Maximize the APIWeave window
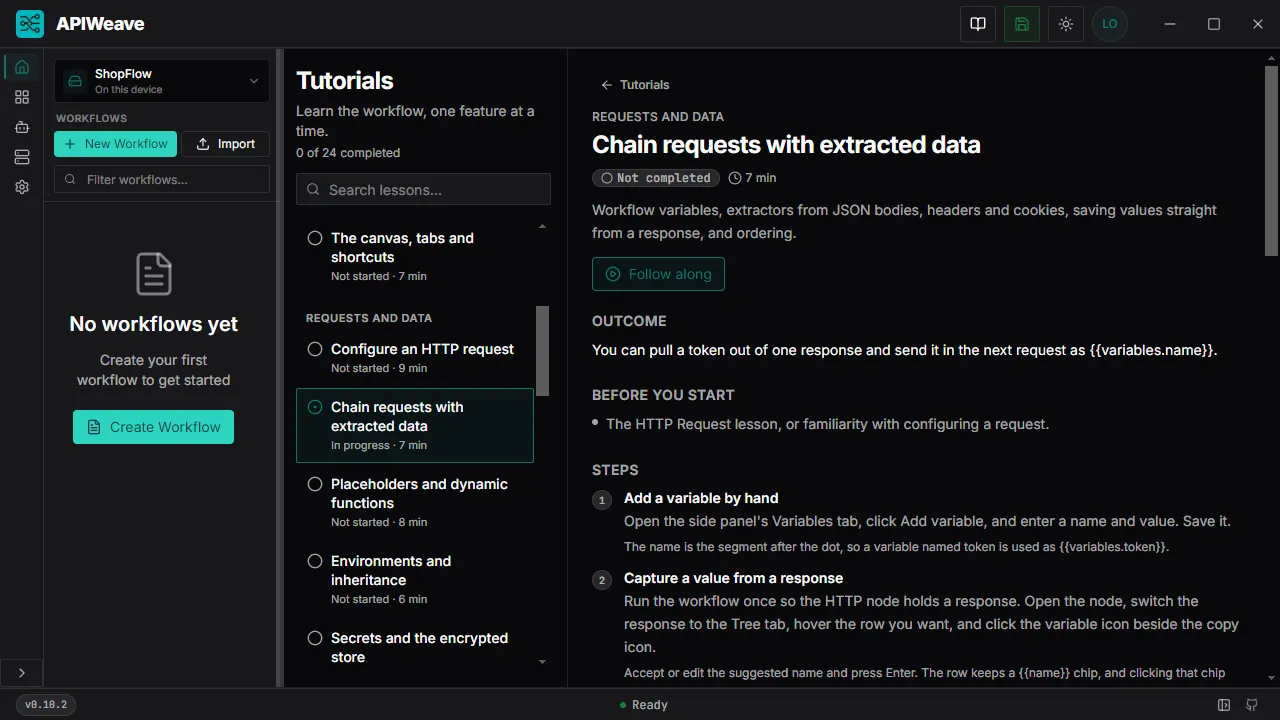 [x=1214, y=24]
